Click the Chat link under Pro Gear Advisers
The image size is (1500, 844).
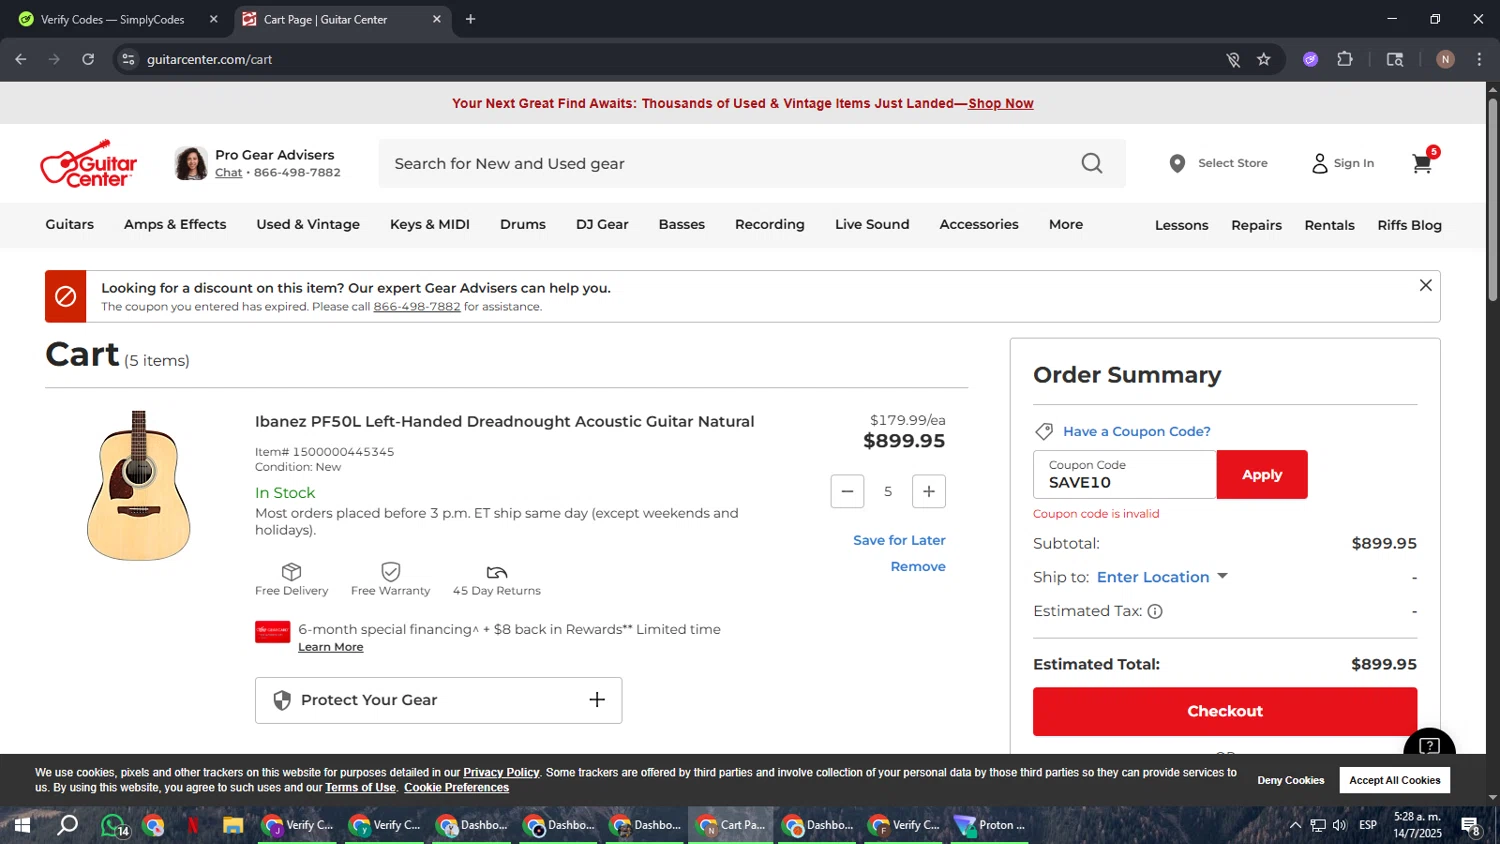click(228, 172)
